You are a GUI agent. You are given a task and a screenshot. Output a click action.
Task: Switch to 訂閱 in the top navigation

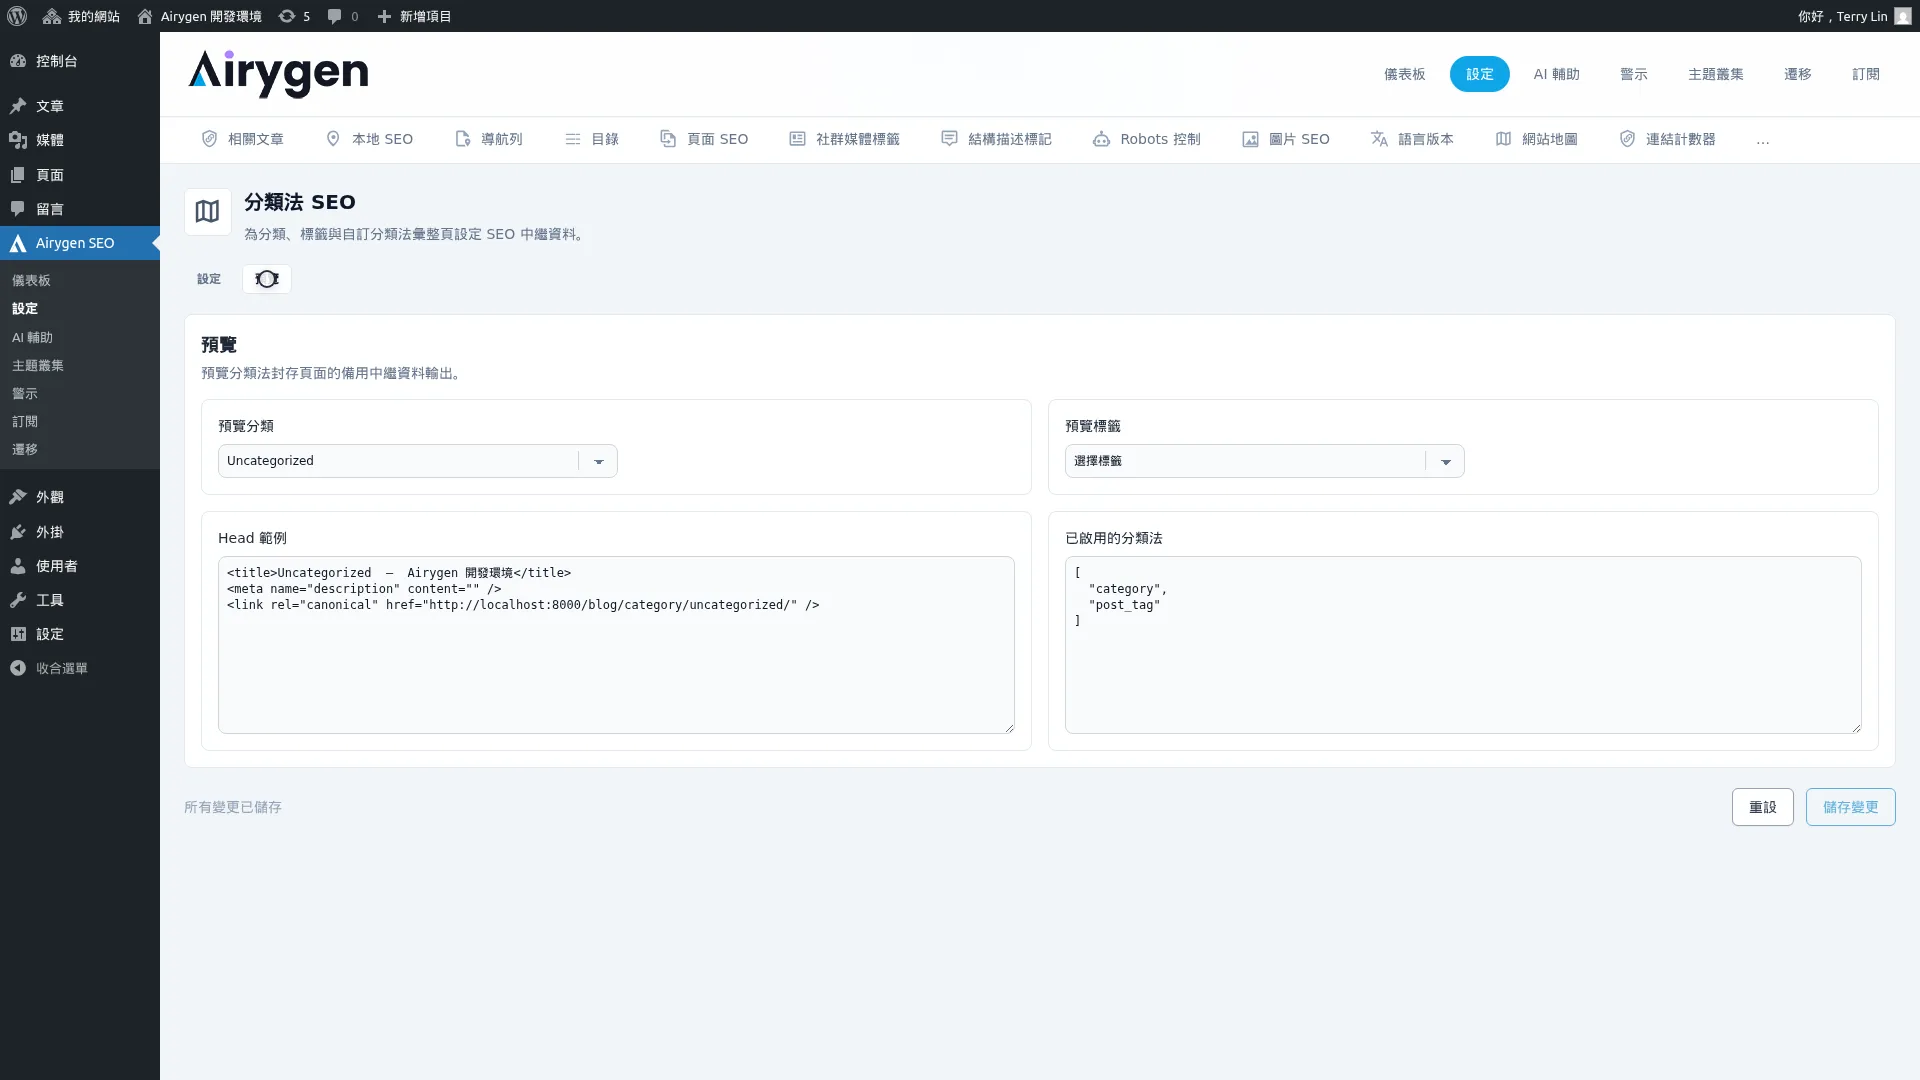click(x=1865, y=74)
